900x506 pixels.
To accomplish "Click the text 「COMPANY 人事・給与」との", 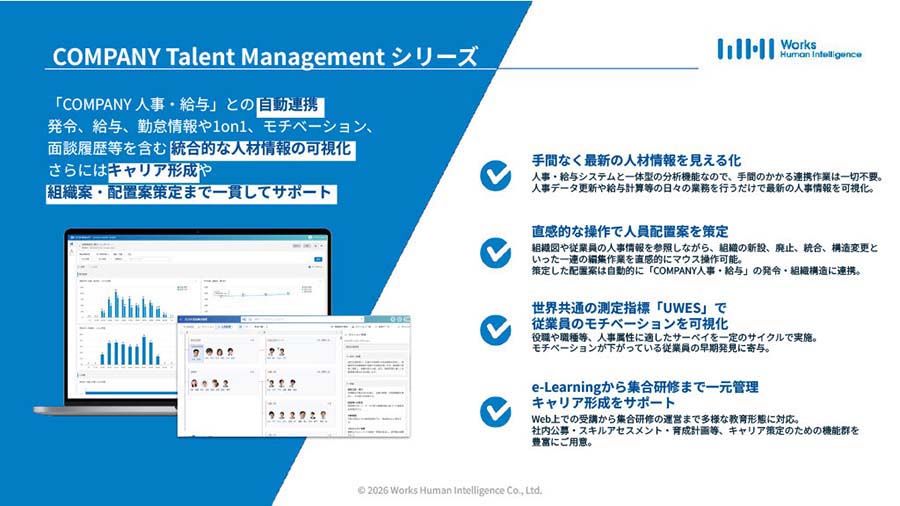I will [152, 104].
